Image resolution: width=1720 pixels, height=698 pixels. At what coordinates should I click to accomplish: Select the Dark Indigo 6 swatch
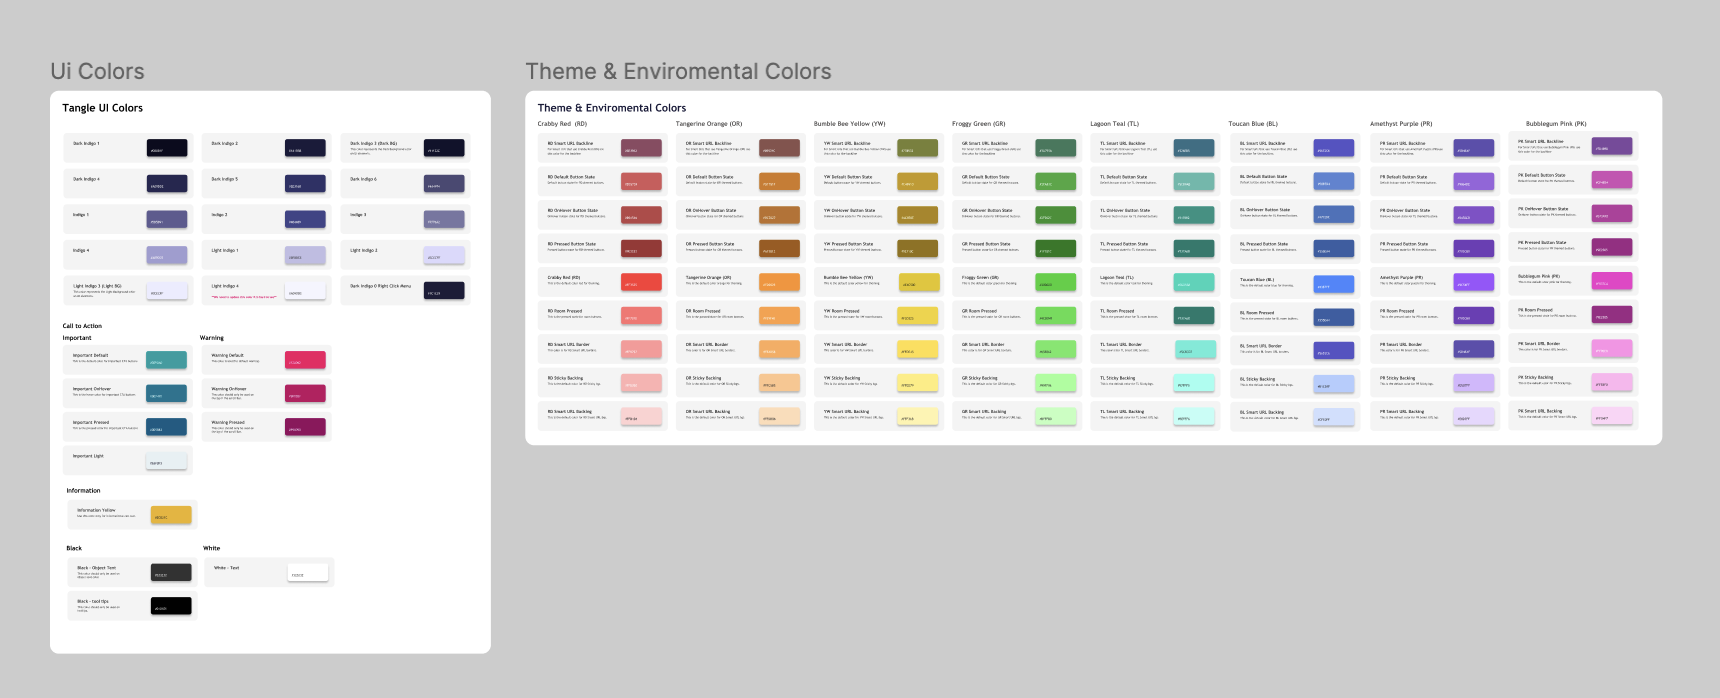[444, 184]
